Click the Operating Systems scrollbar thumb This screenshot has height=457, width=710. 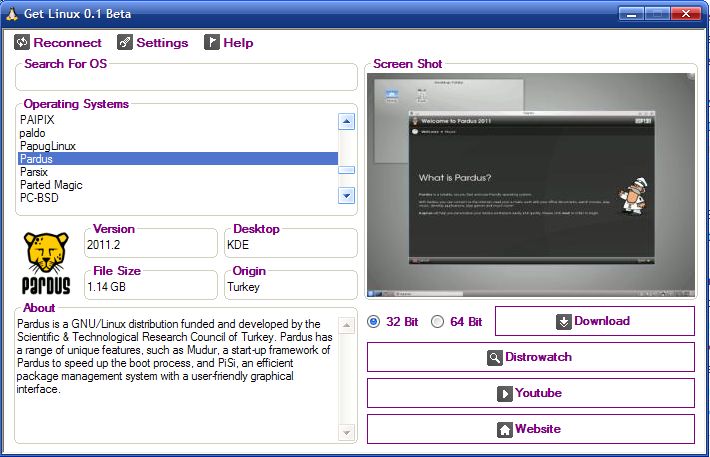(x=346, y=170)
